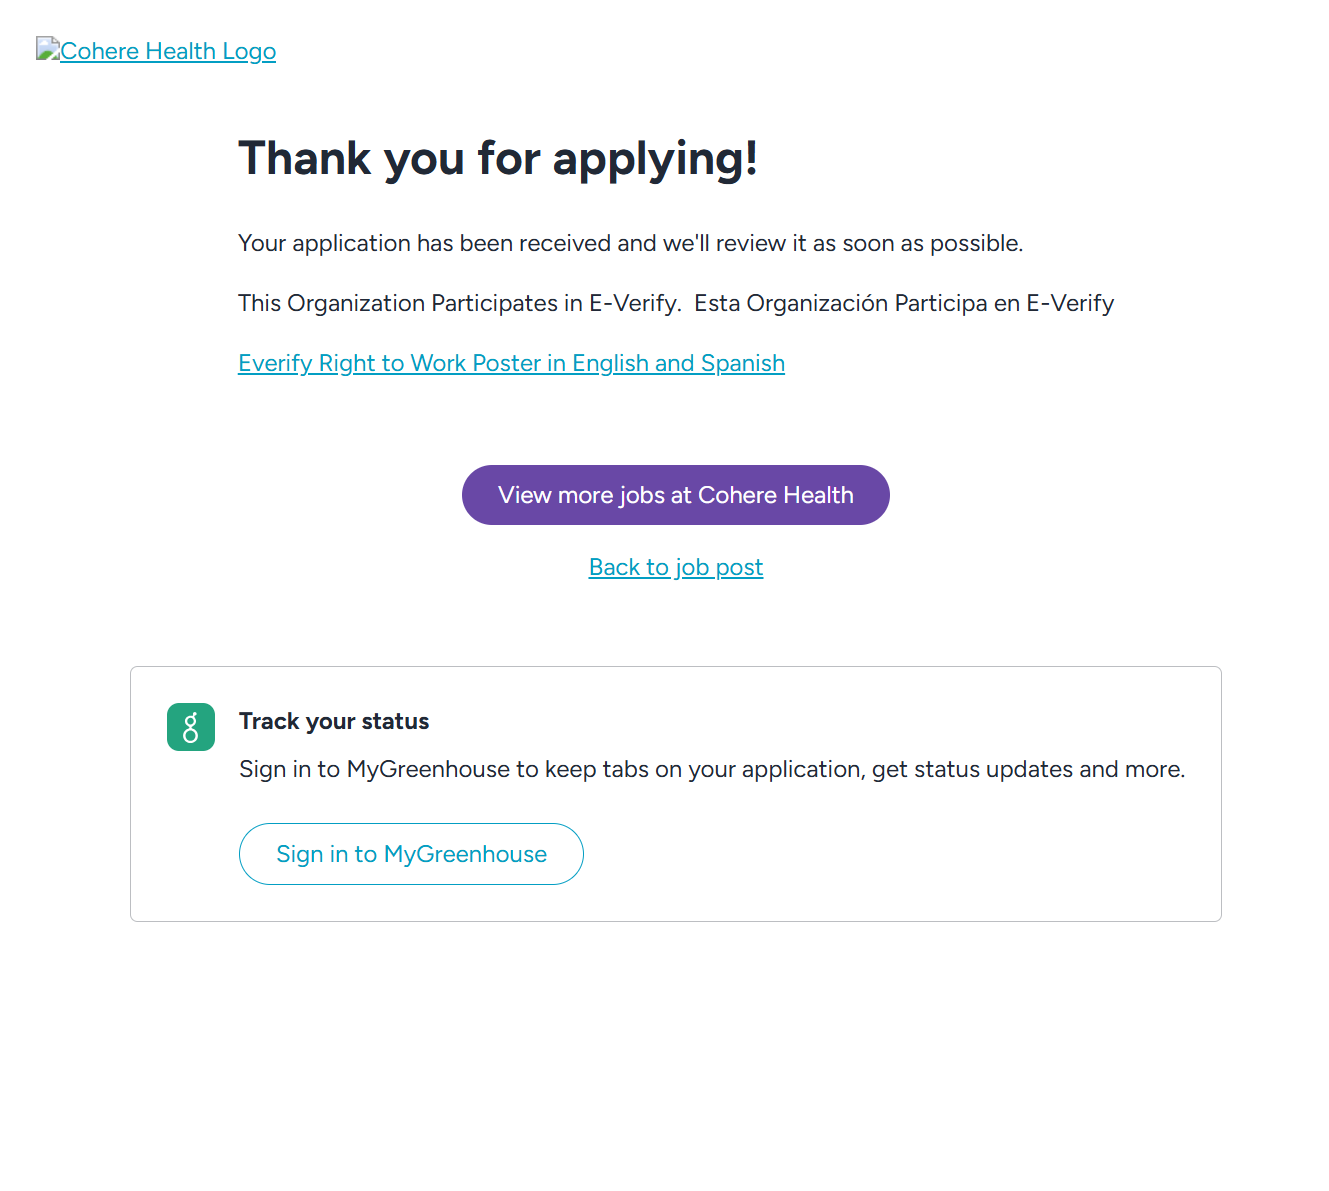Click the English "This Organization Participates in E-Verify" text

click(x=459, y=303)
